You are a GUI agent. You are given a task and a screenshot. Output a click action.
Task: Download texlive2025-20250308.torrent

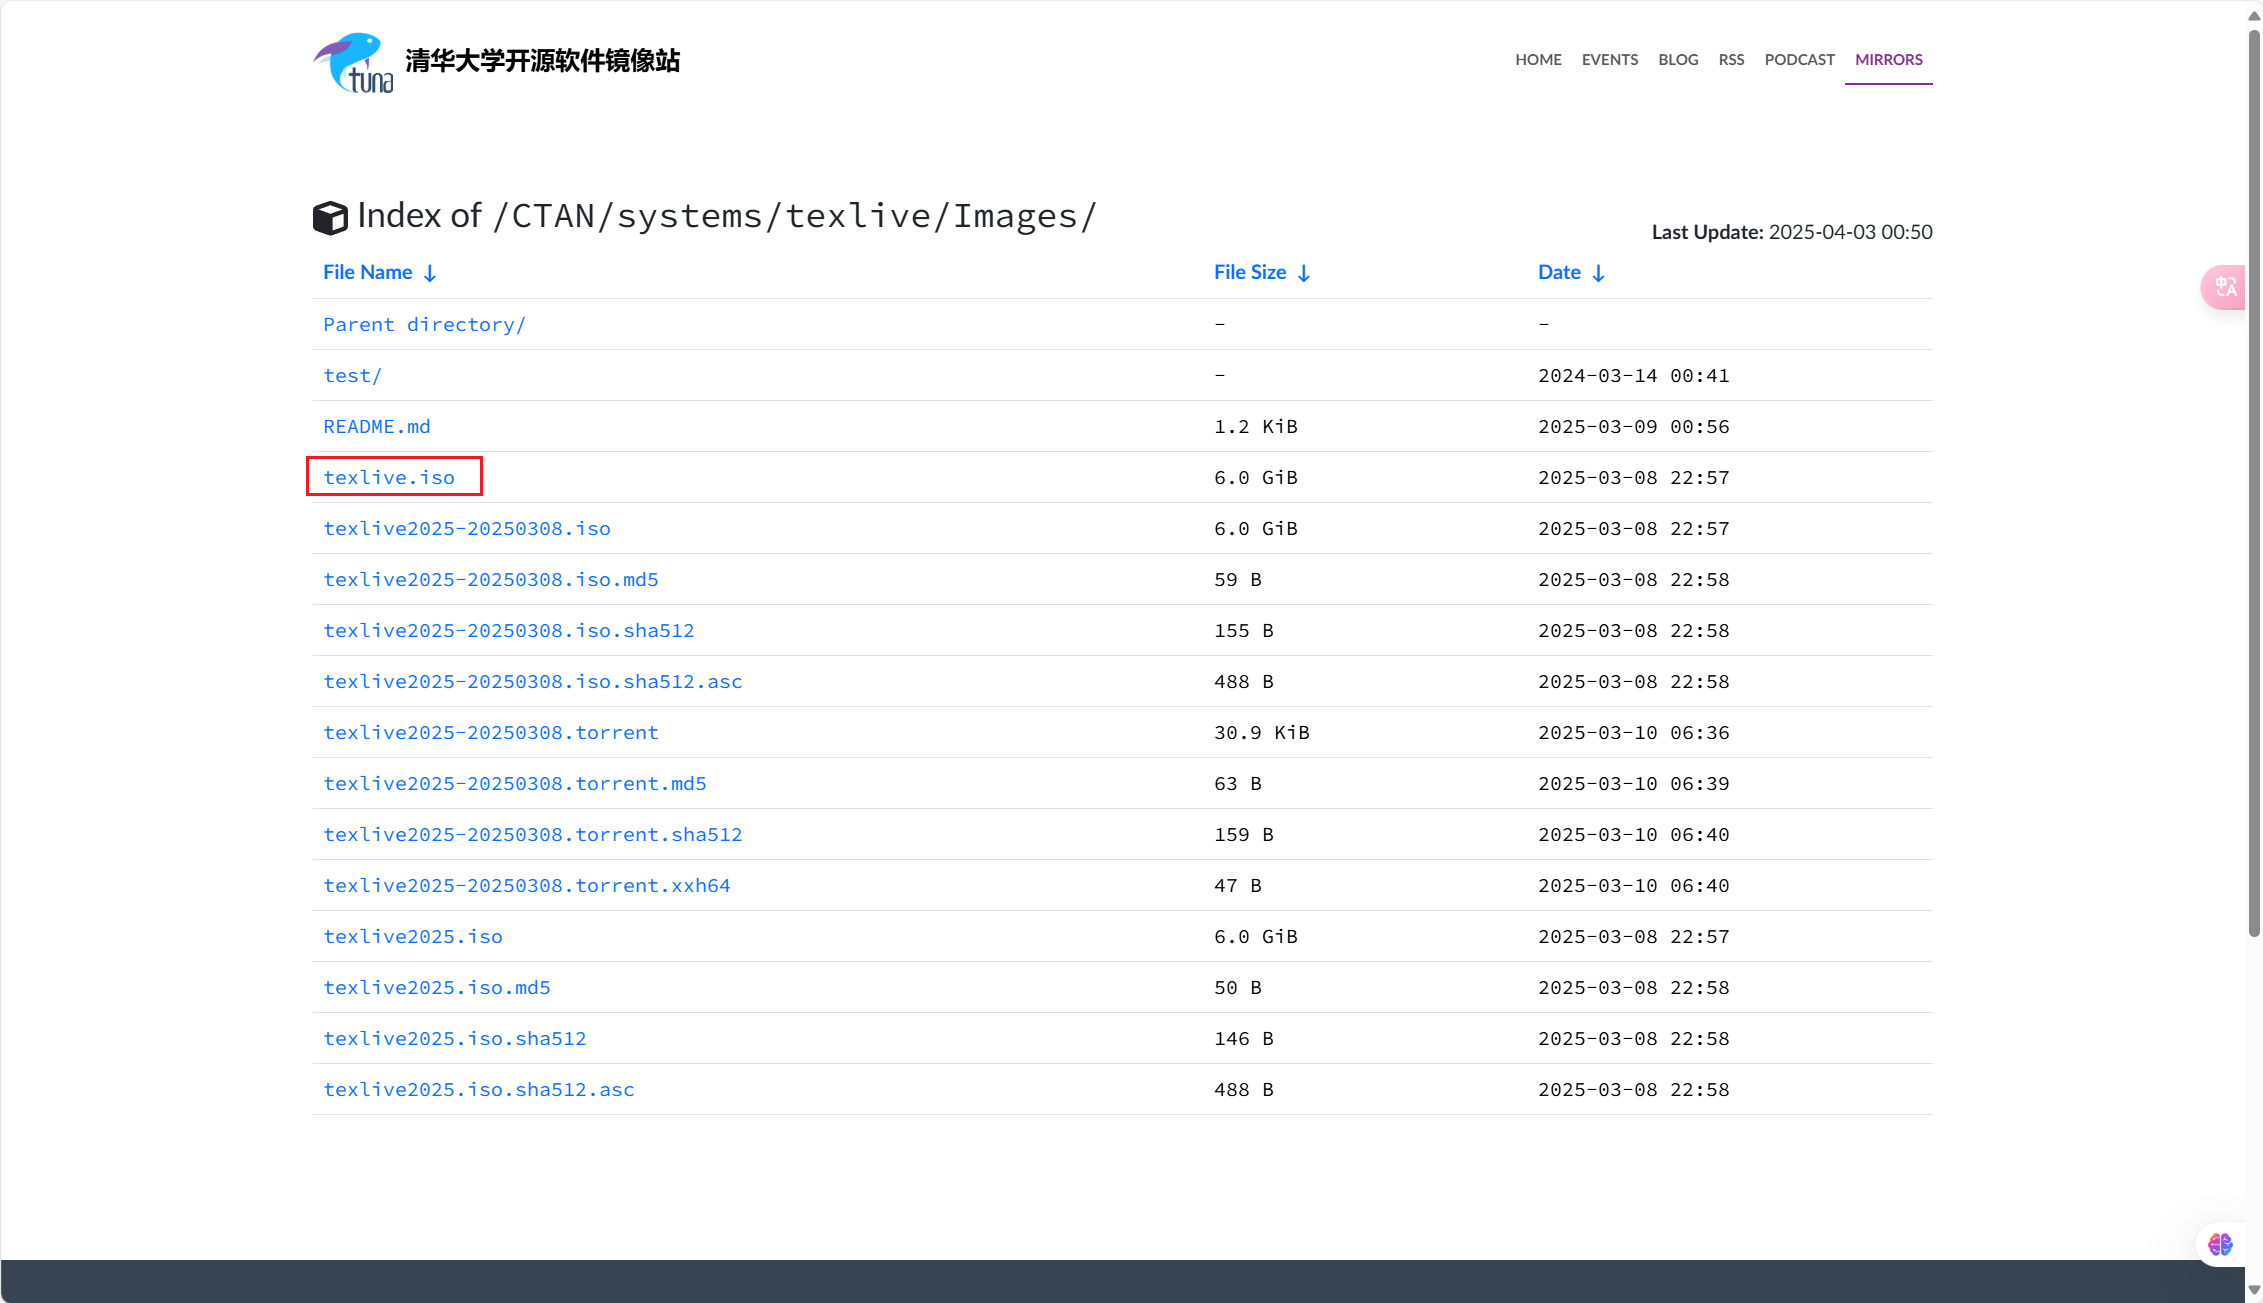coord(490,732)
